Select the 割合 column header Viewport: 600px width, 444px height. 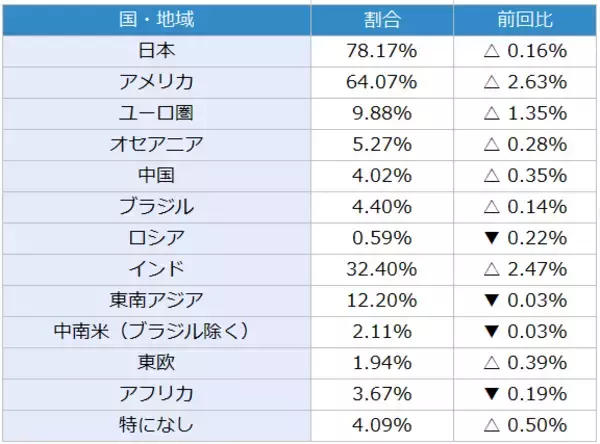coord(381,19)
